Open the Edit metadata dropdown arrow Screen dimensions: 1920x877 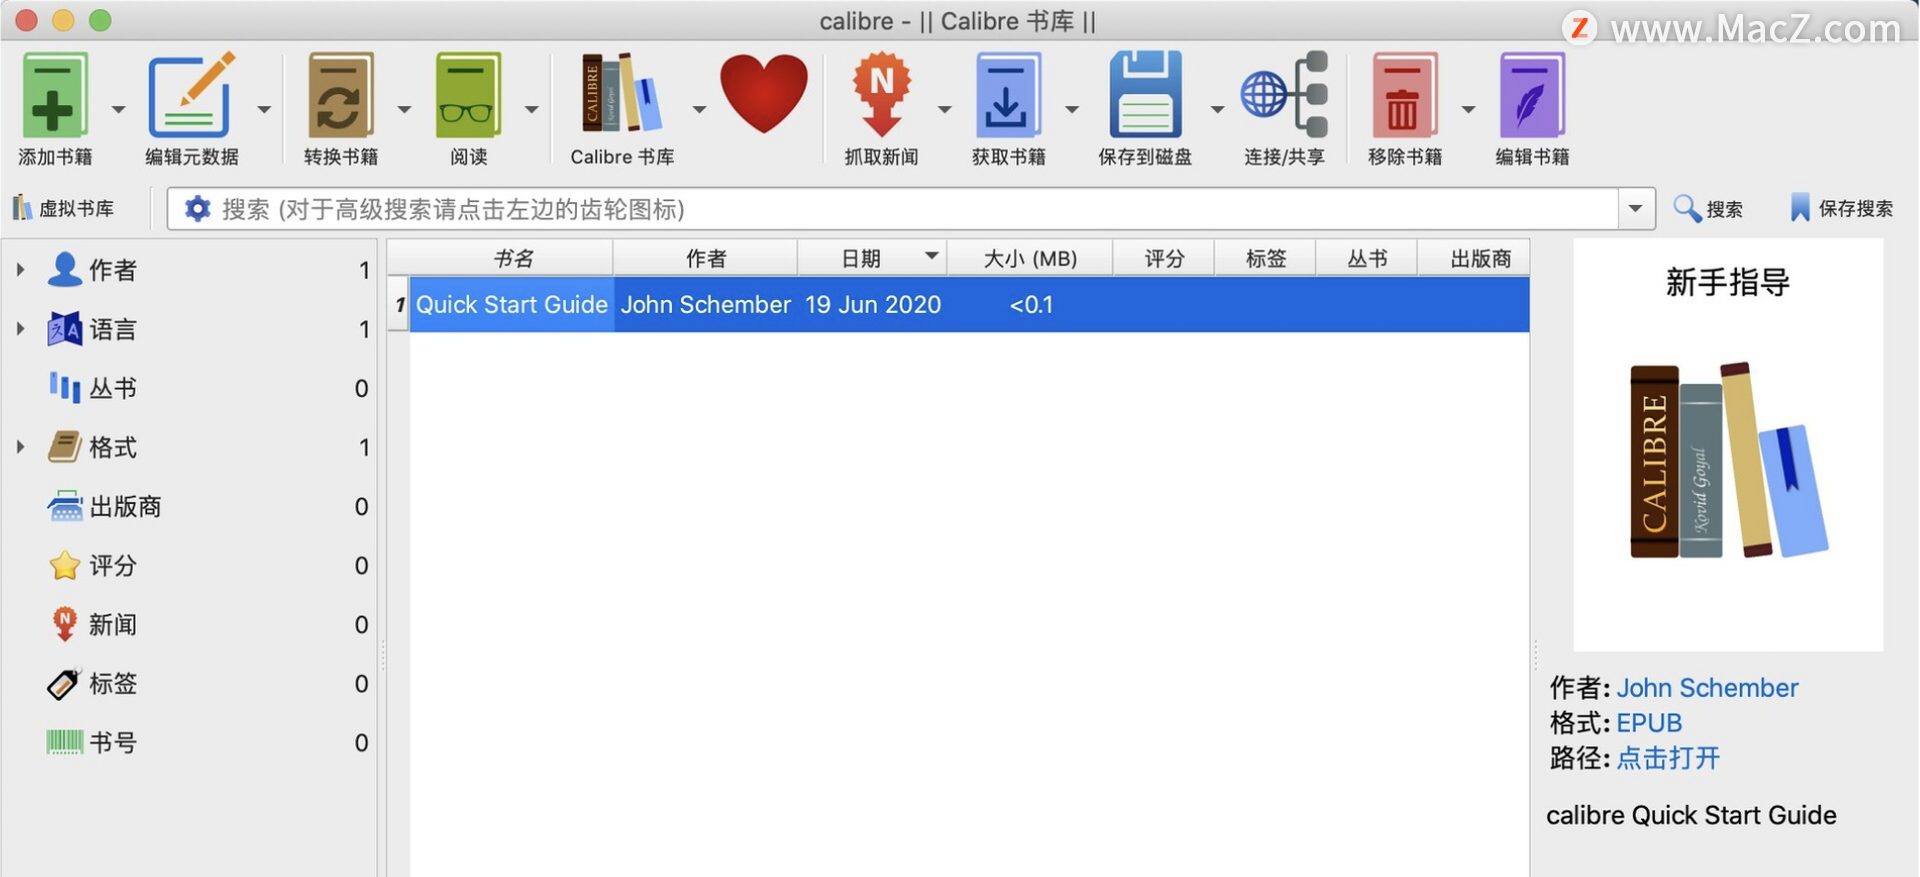(264, 109)
